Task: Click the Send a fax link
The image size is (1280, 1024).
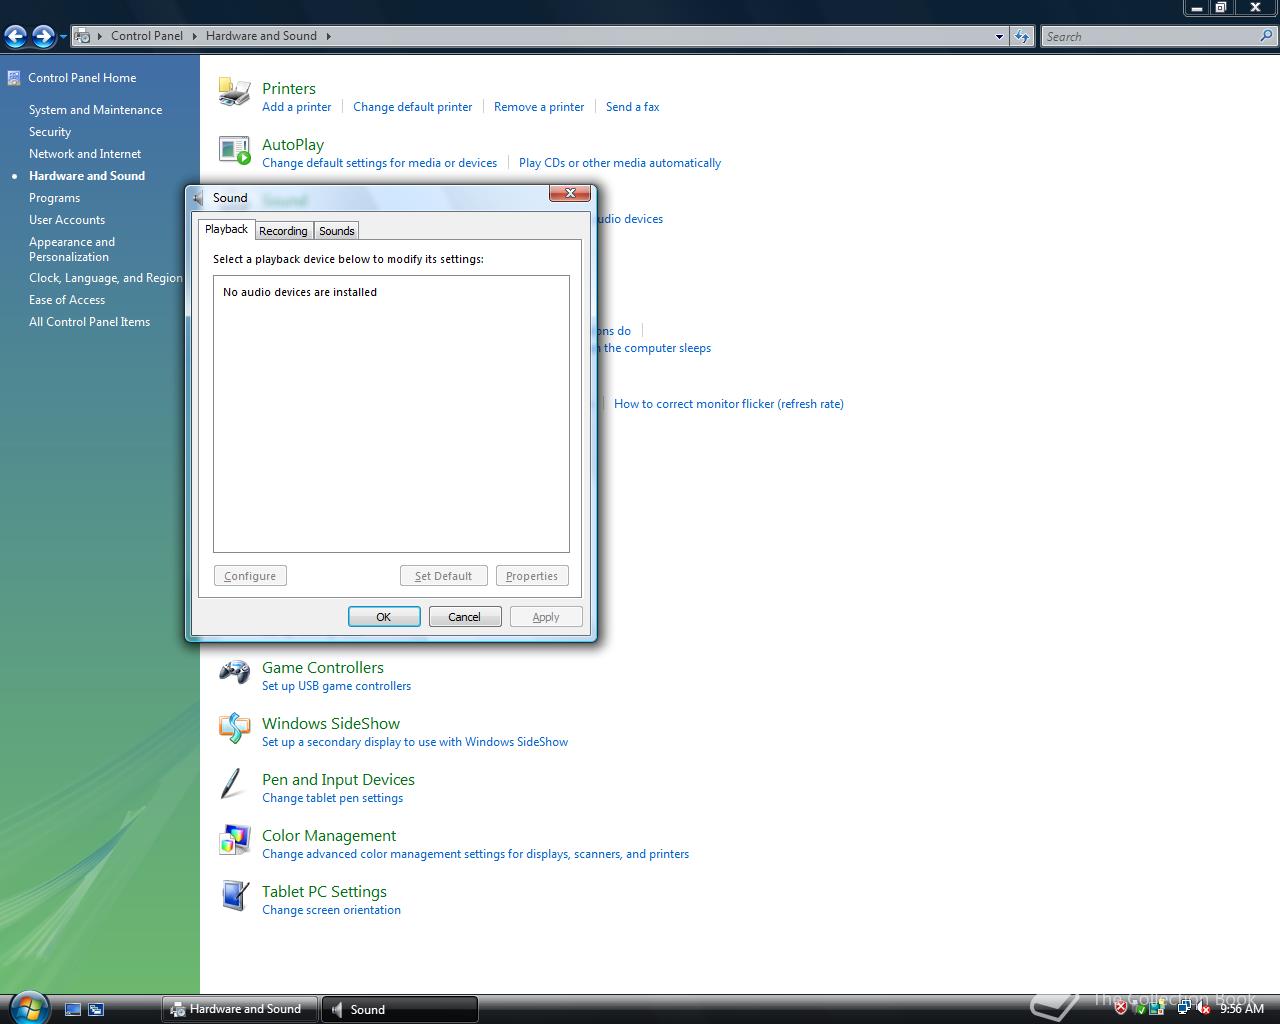Action: tap(632, 107)
